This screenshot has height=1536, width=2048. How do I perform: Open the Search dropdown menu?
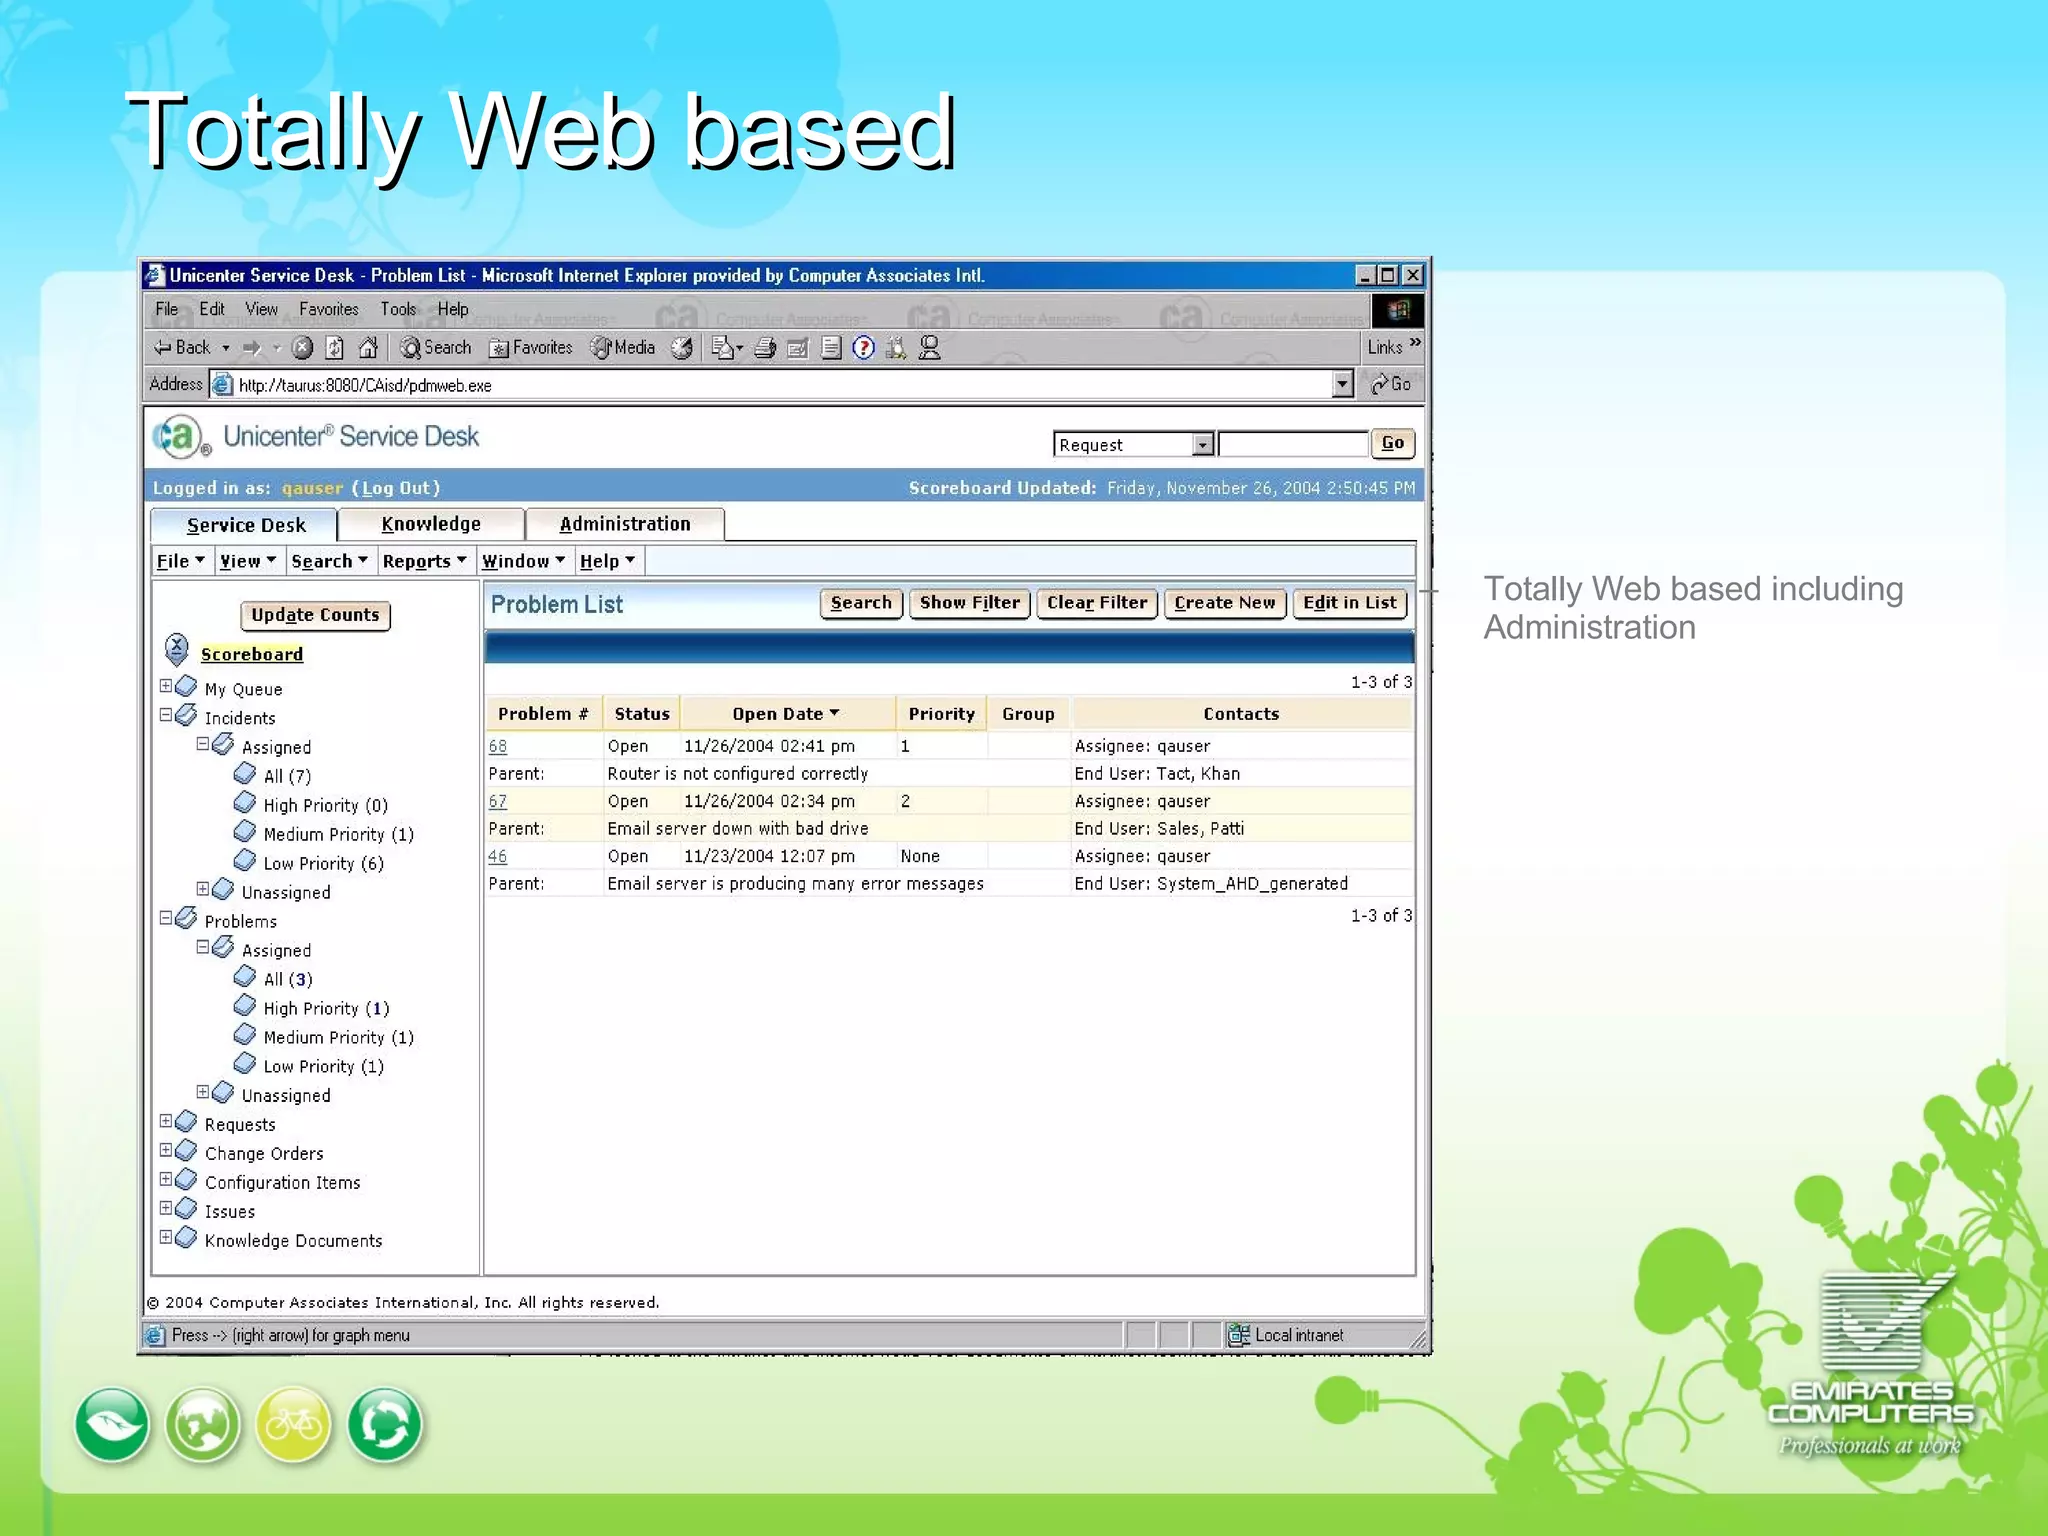[330, 561]
